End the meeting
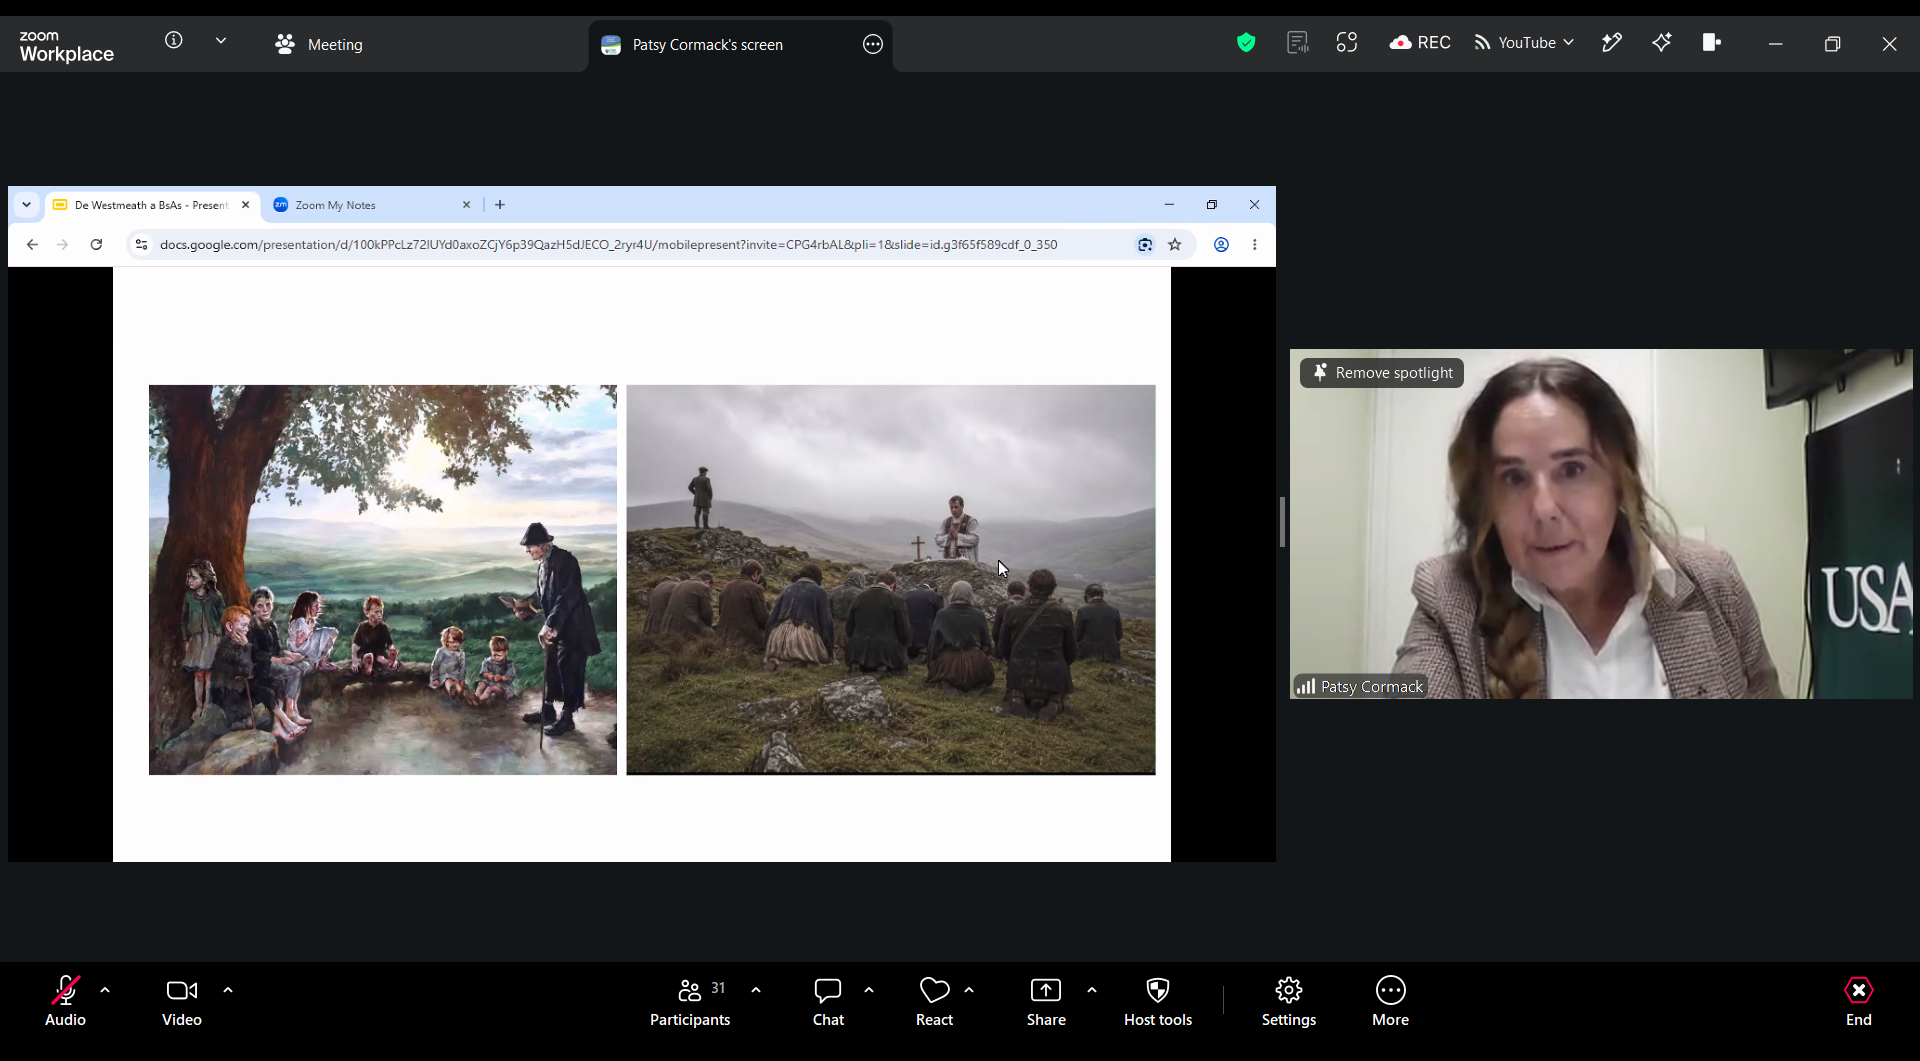This screenshot has width=1920, height=1061. click(1858, 1002)
